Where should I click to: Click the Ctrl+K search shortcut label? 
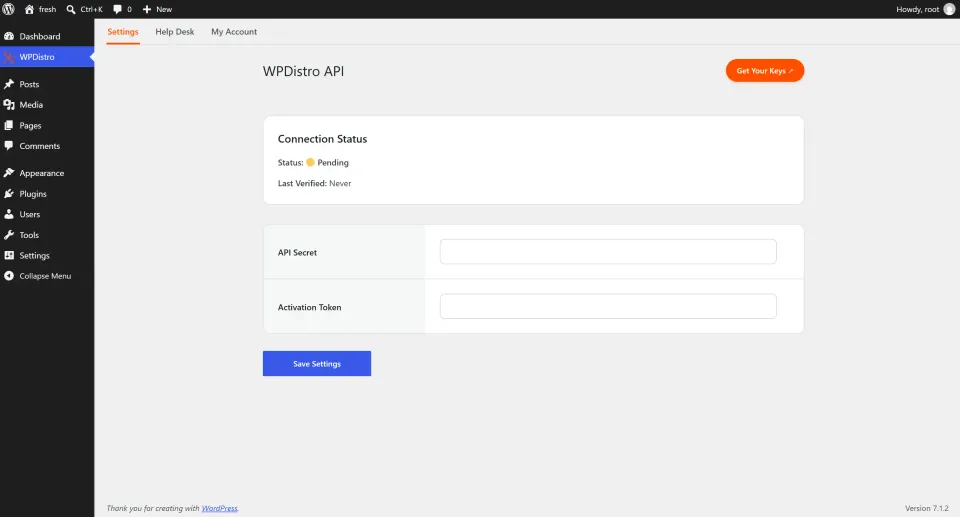pos(92,9)
